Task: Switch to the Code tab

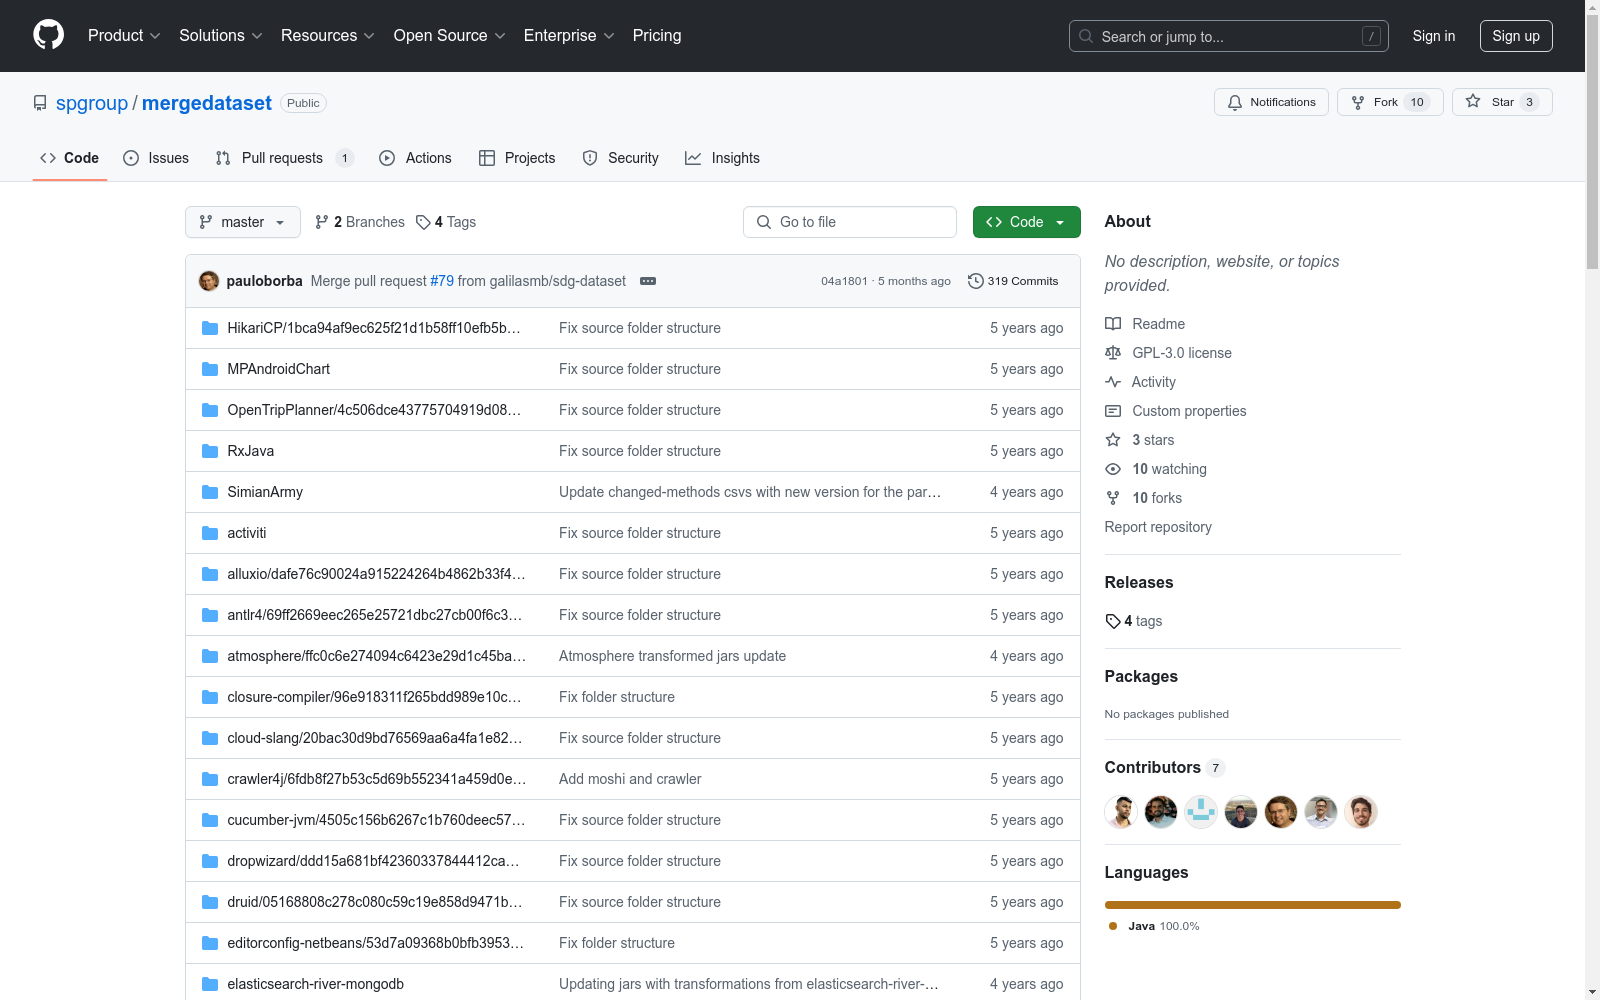Action: point(70,158)
